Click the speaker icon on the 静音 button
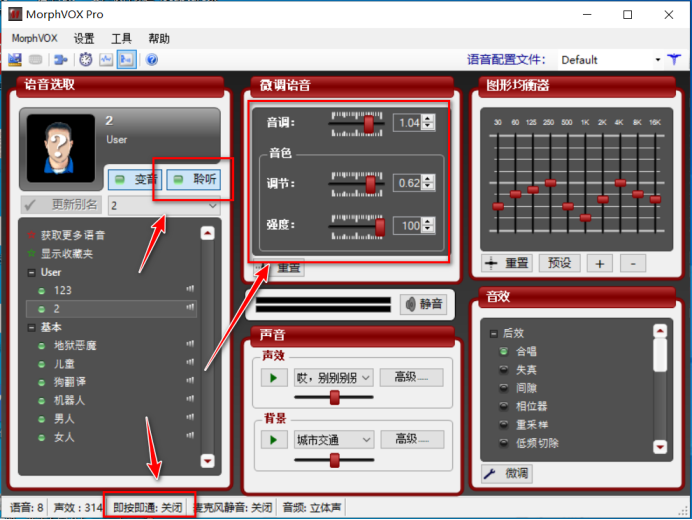This screenshot has height=520, width=692. 410,304
